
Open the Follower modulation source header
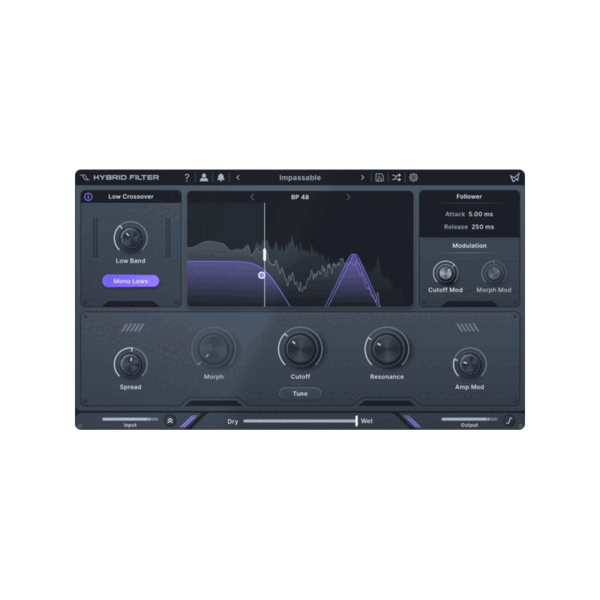coord(469,197)
